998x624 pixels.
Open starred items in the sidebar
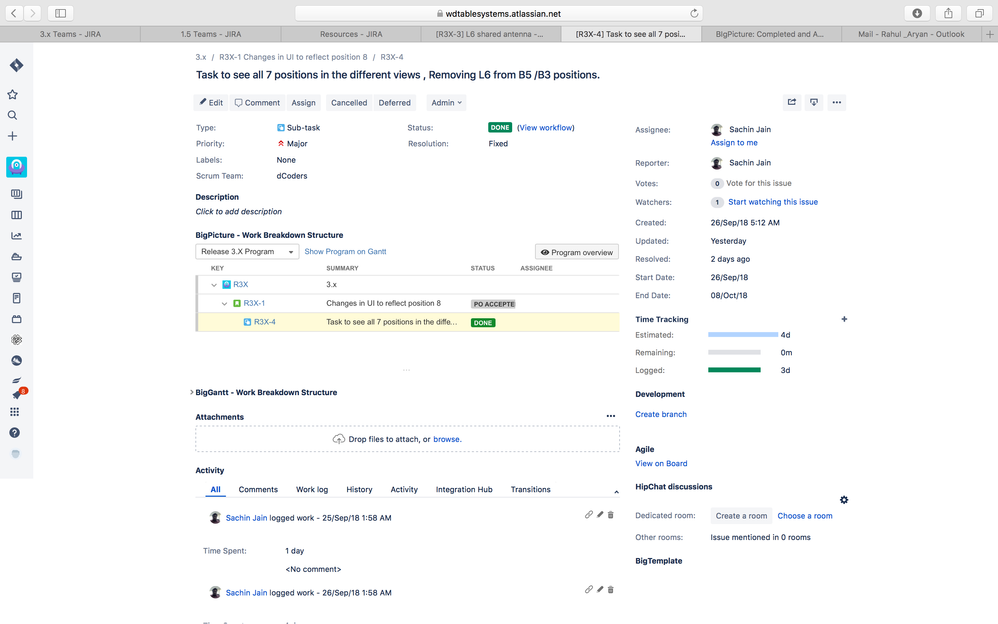pos(12,94)
